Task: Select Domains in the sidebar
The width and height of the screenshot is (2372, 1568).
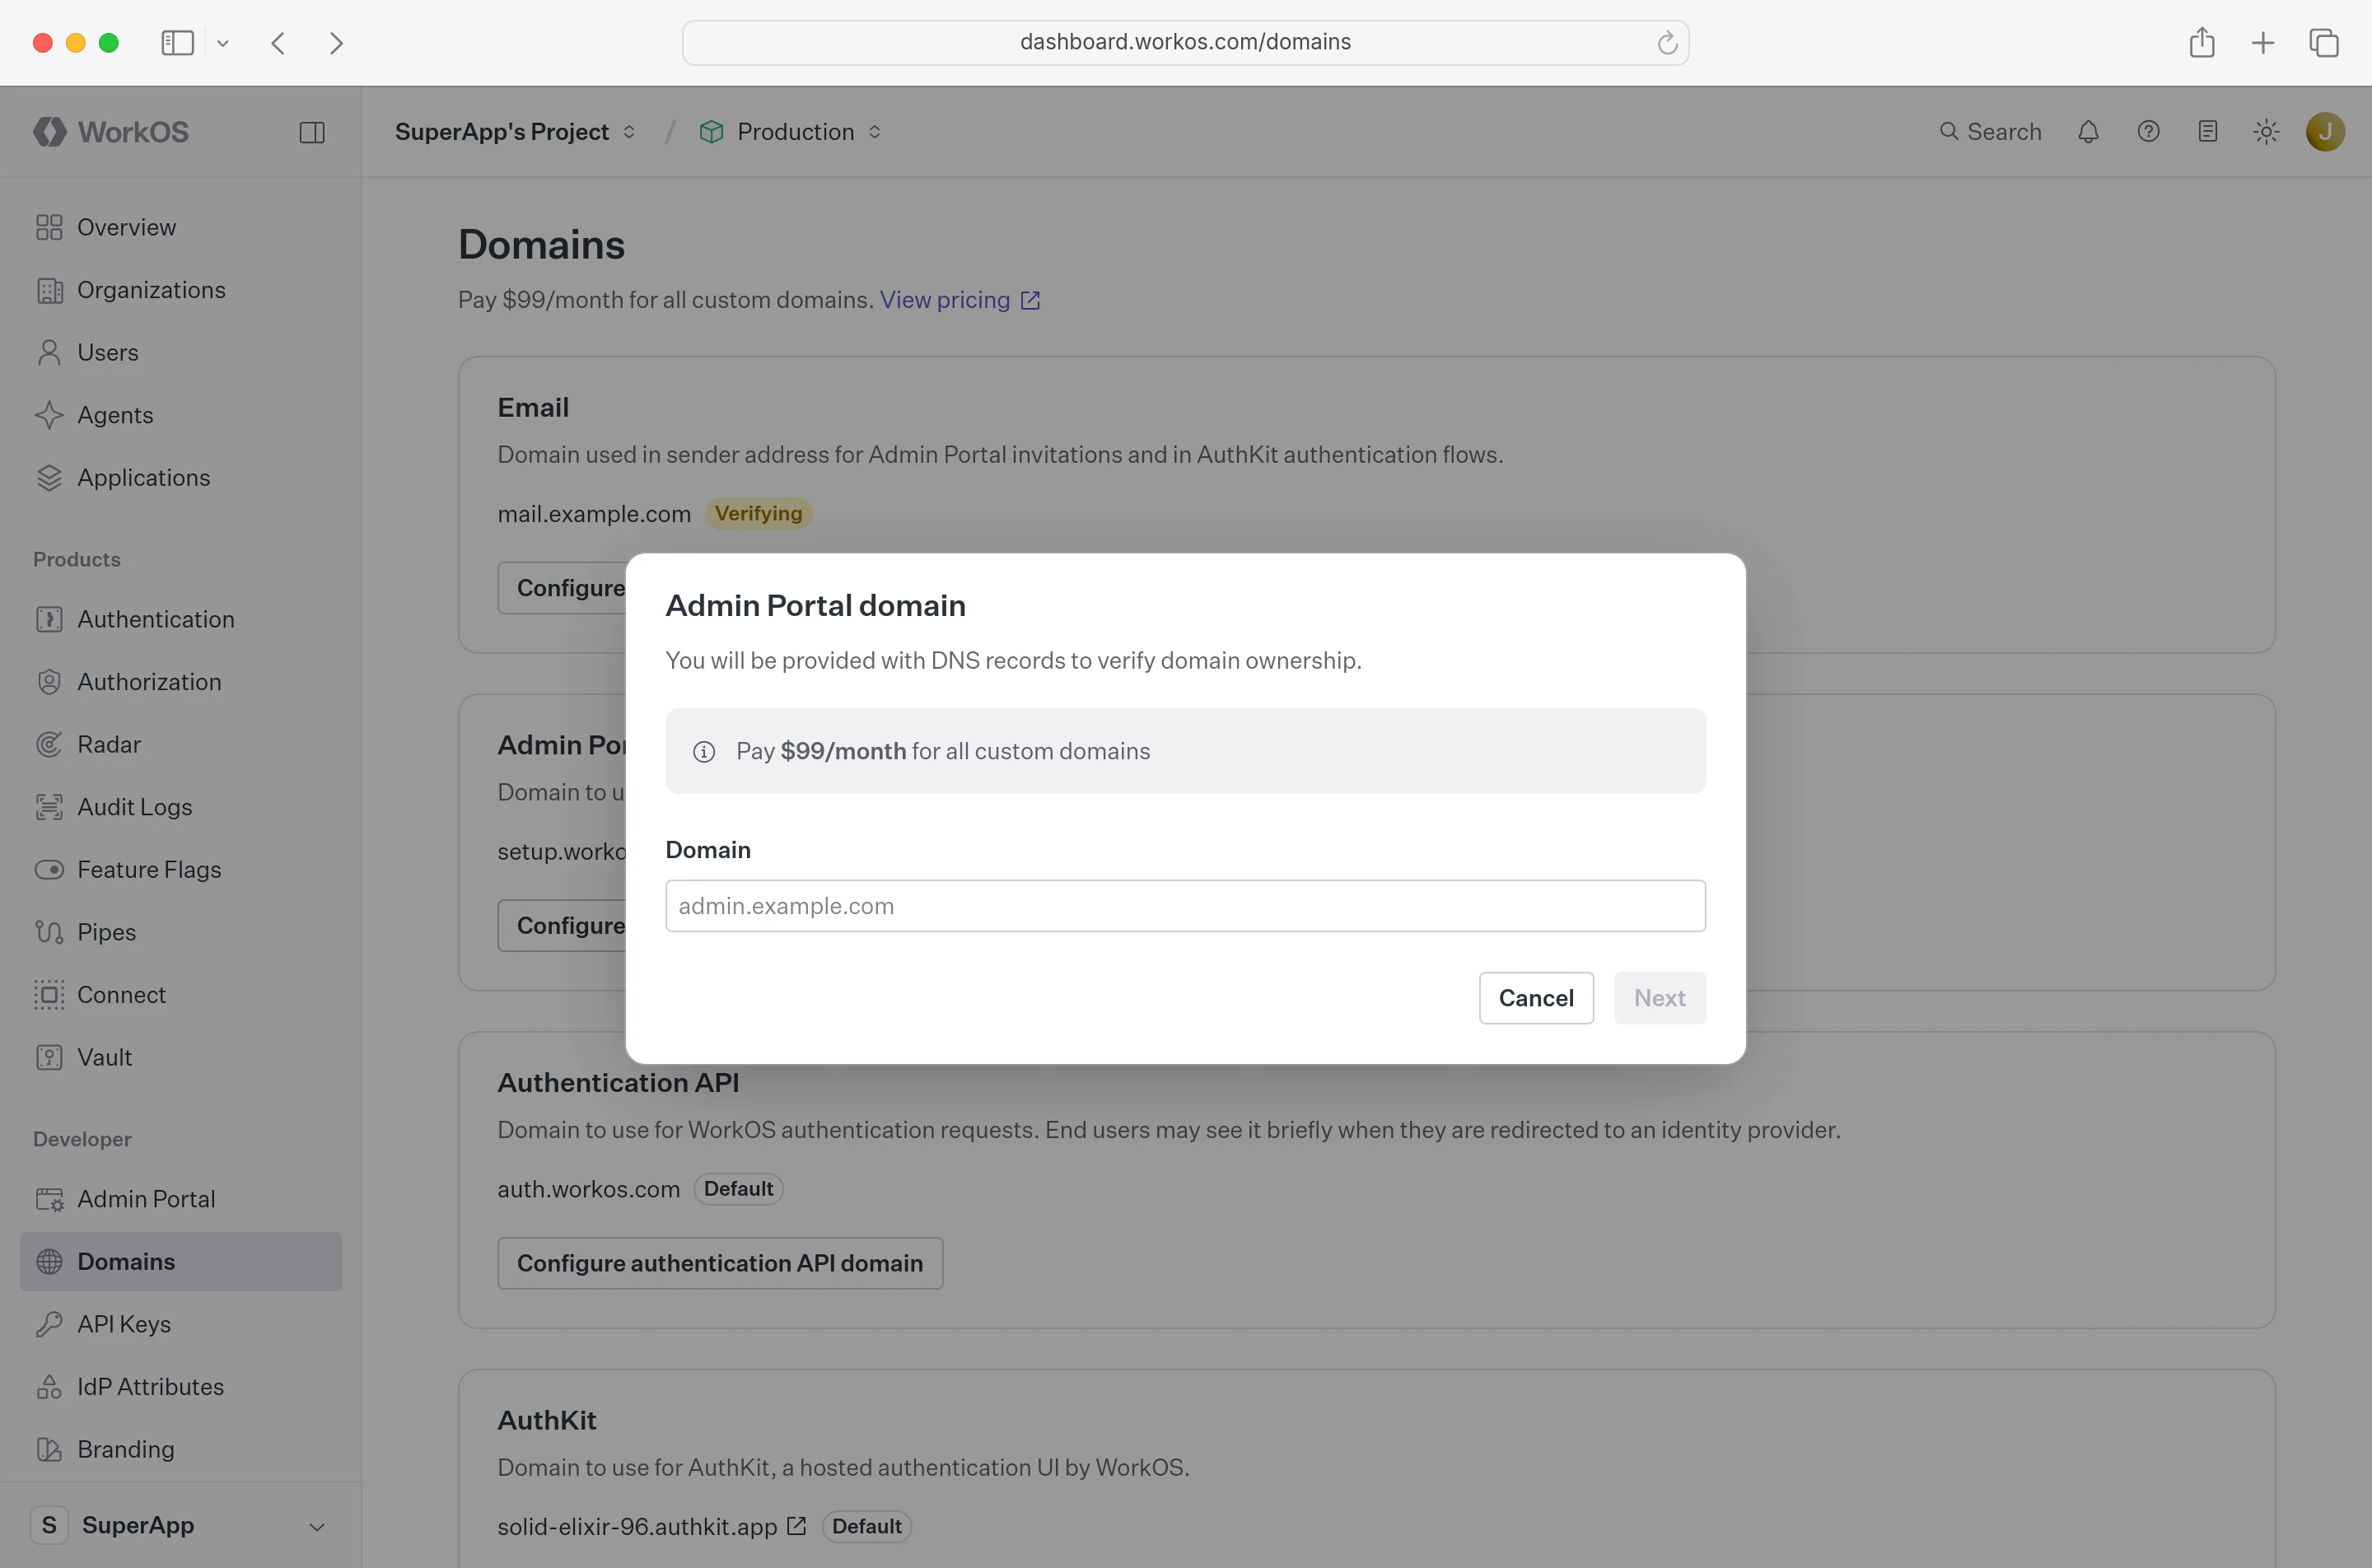Action: (181, 1261)
